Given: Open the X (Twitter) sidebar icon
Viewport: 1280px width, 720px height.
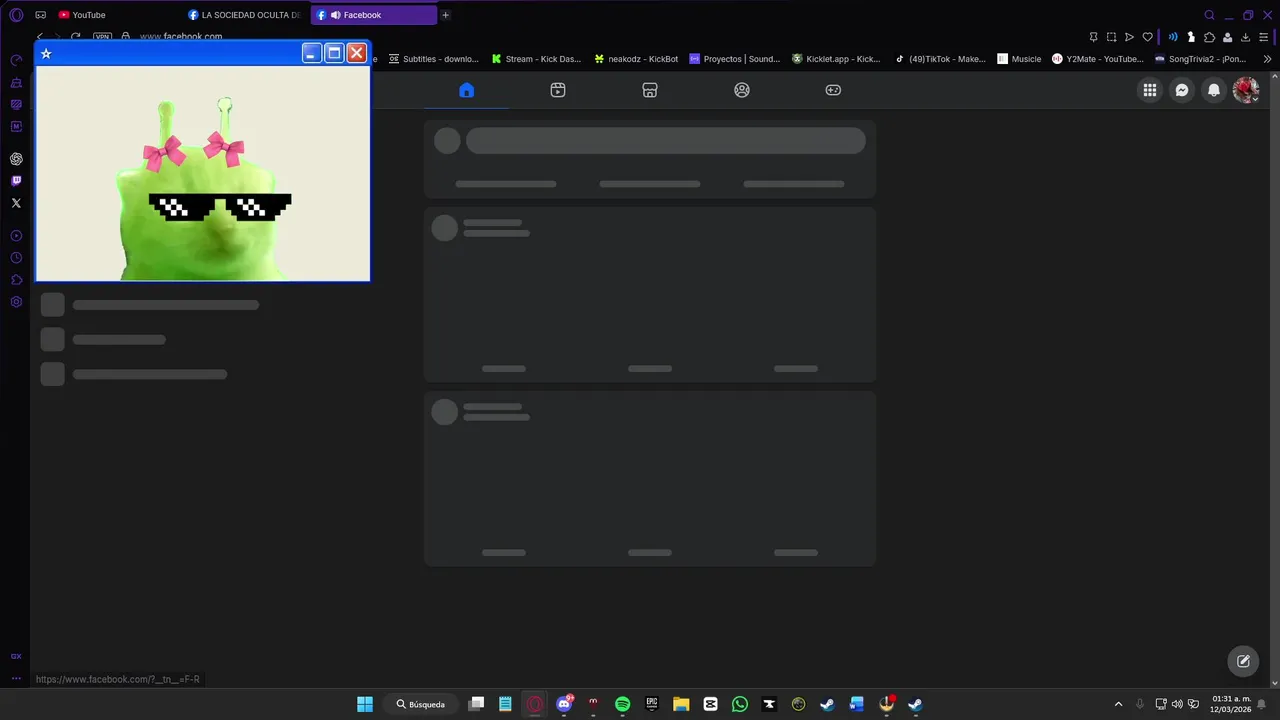Looking at the screenshot, I should click(x=16, y=203).
